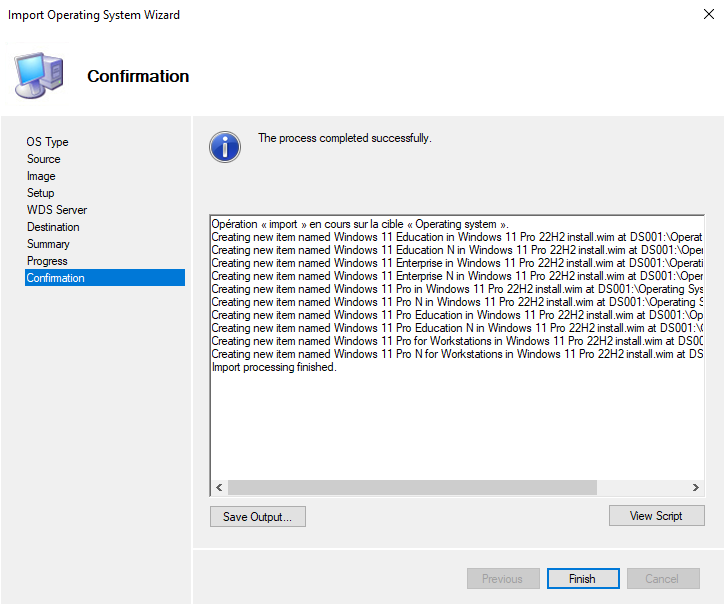Click the left arrow of horizontal scrollbar
The height and width of the screenshot is (604, 724).
219,487
